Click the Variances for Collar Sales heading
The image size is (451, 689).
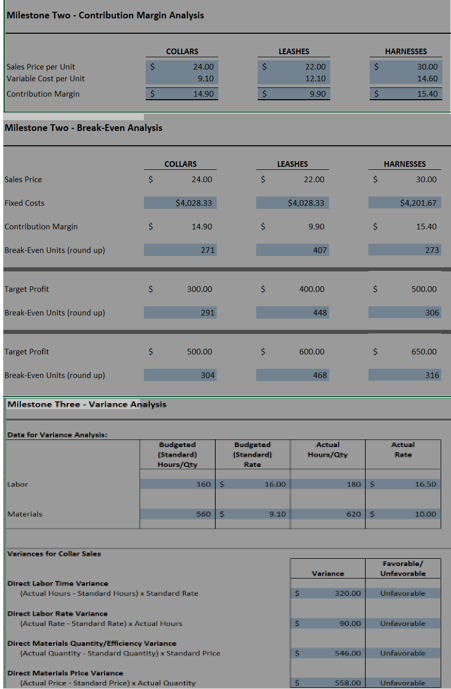[x=54, y=554]
